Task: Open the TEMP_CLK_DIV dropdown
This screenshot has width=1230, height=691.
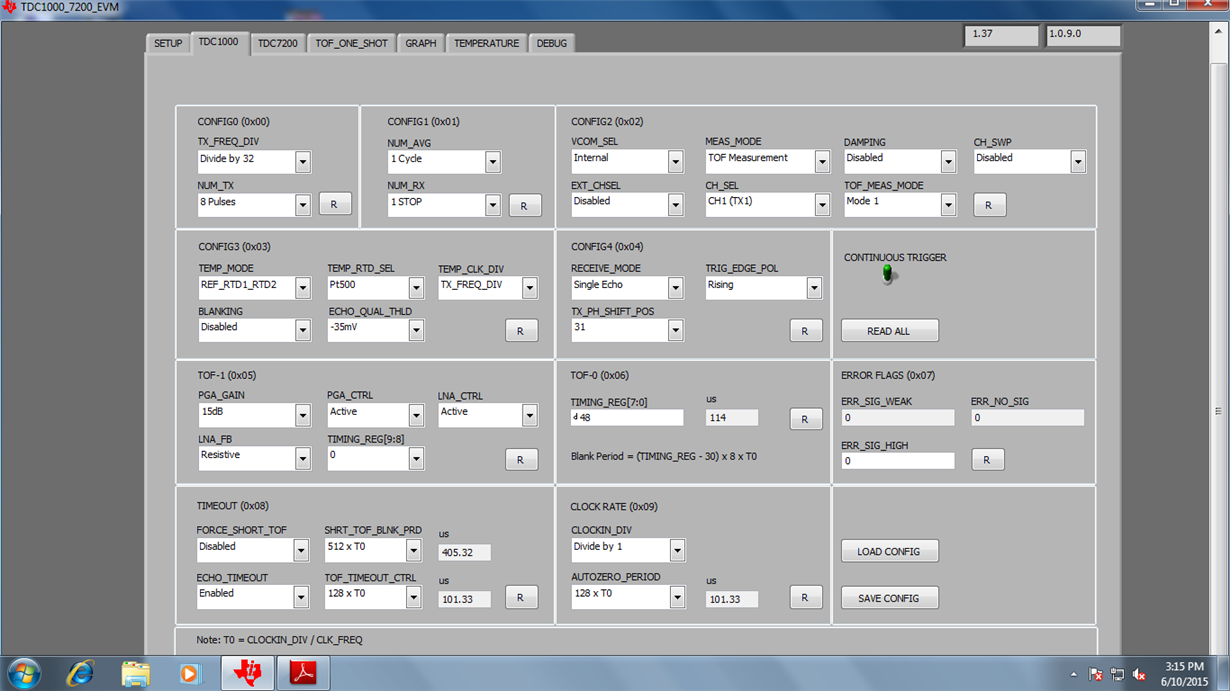Action: coord(530,288)
